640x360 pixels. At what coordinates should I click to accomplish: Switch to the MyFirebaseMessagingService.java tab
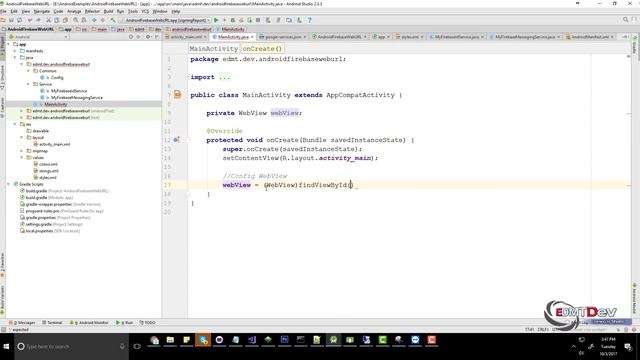[x=524, y=37]
